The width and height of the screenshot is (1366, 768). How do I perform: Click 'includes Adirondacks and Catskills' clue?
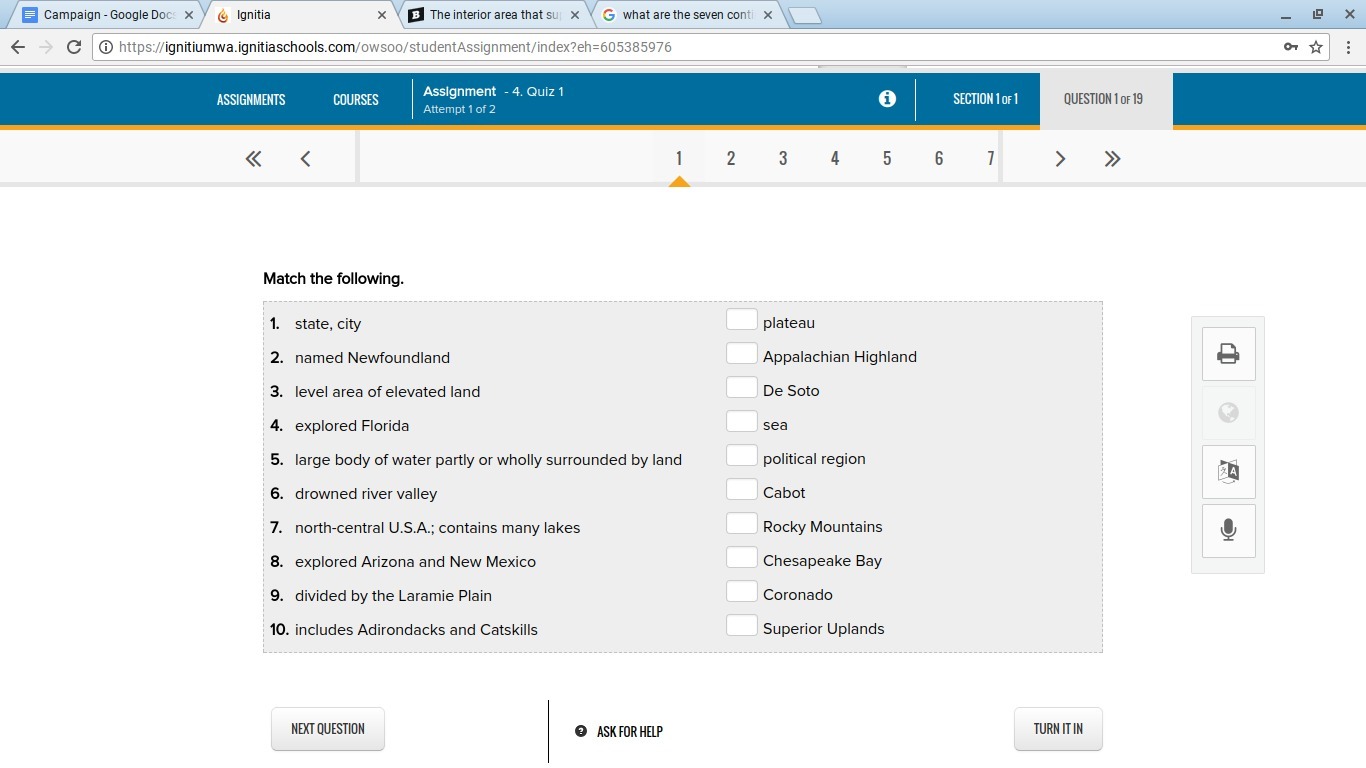[416, 630]
